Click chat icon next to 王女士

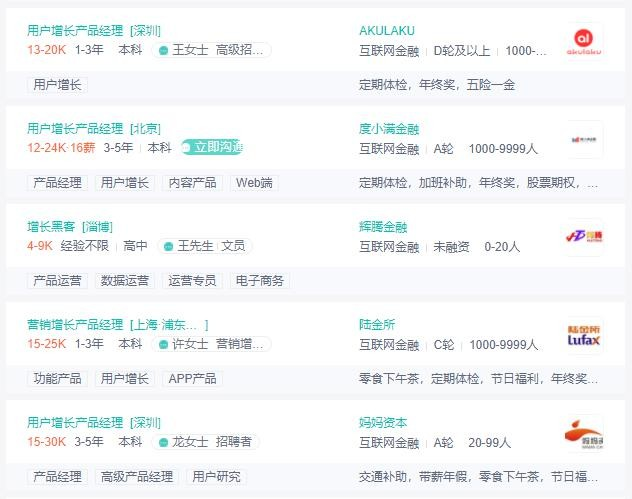point(163,49)
